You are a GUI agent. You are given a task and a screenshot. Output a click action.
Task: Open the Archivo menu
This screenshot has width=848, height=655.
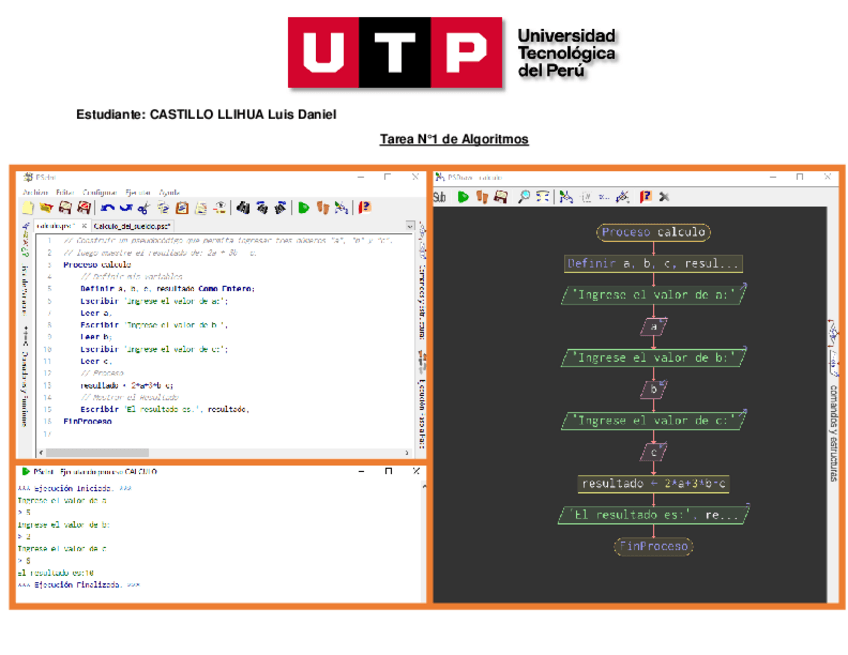coord(35,192)
